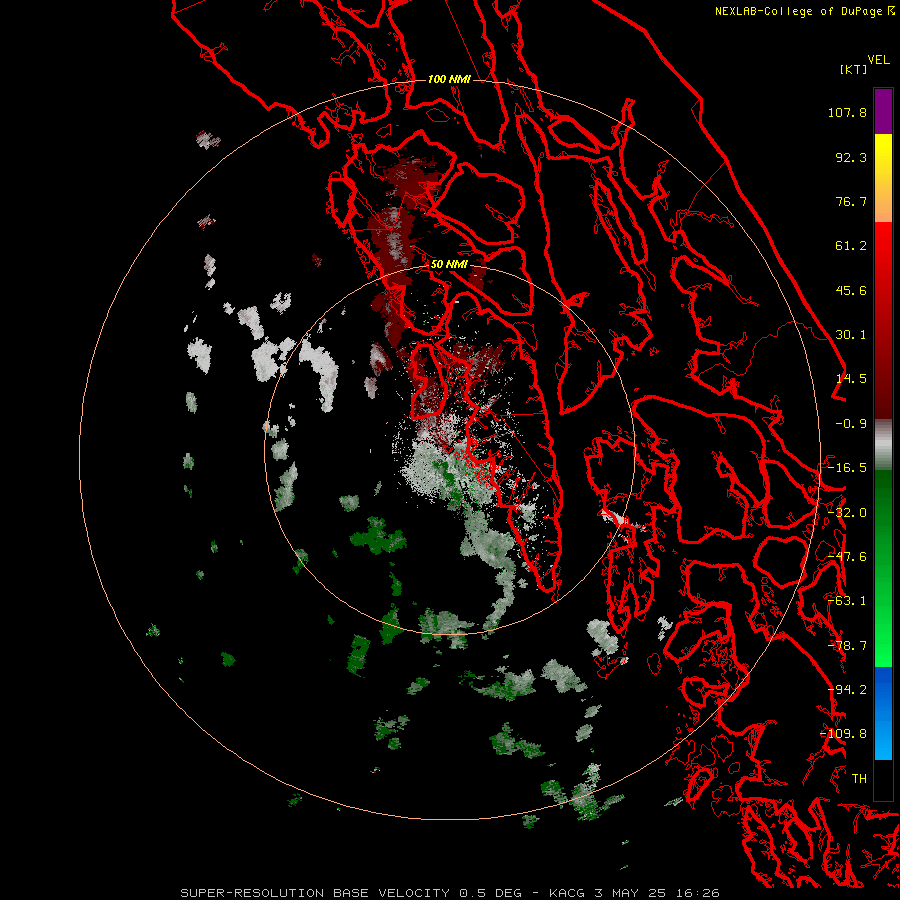The image size is (900, 900).
Task: Click the -94.2 value on the velocity scale
Action: pyautogui.click(x=847, y=690)
